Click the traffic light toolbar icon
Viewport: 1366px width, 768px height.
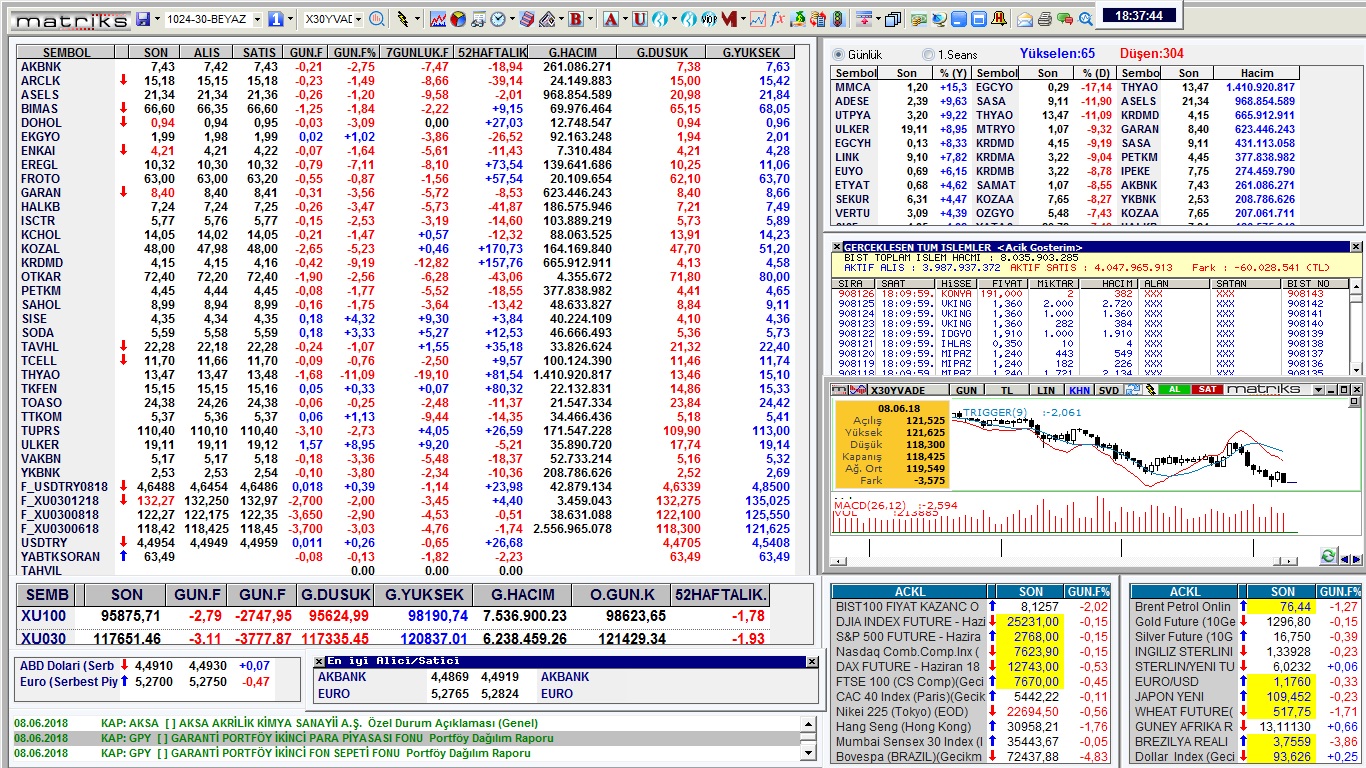point(838,19)
